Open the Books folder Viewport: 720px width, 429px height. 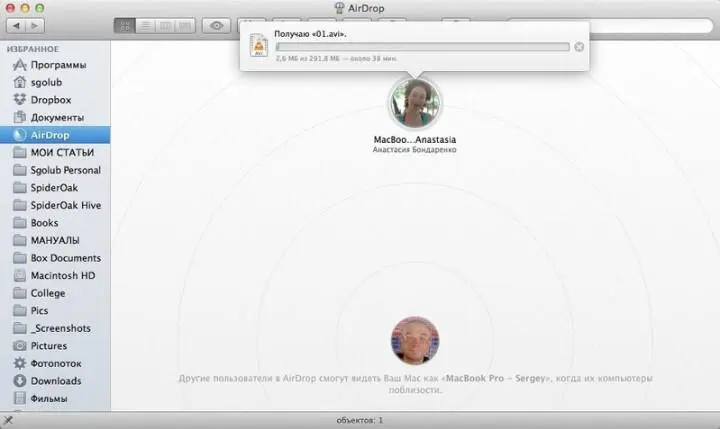[55, 223]
